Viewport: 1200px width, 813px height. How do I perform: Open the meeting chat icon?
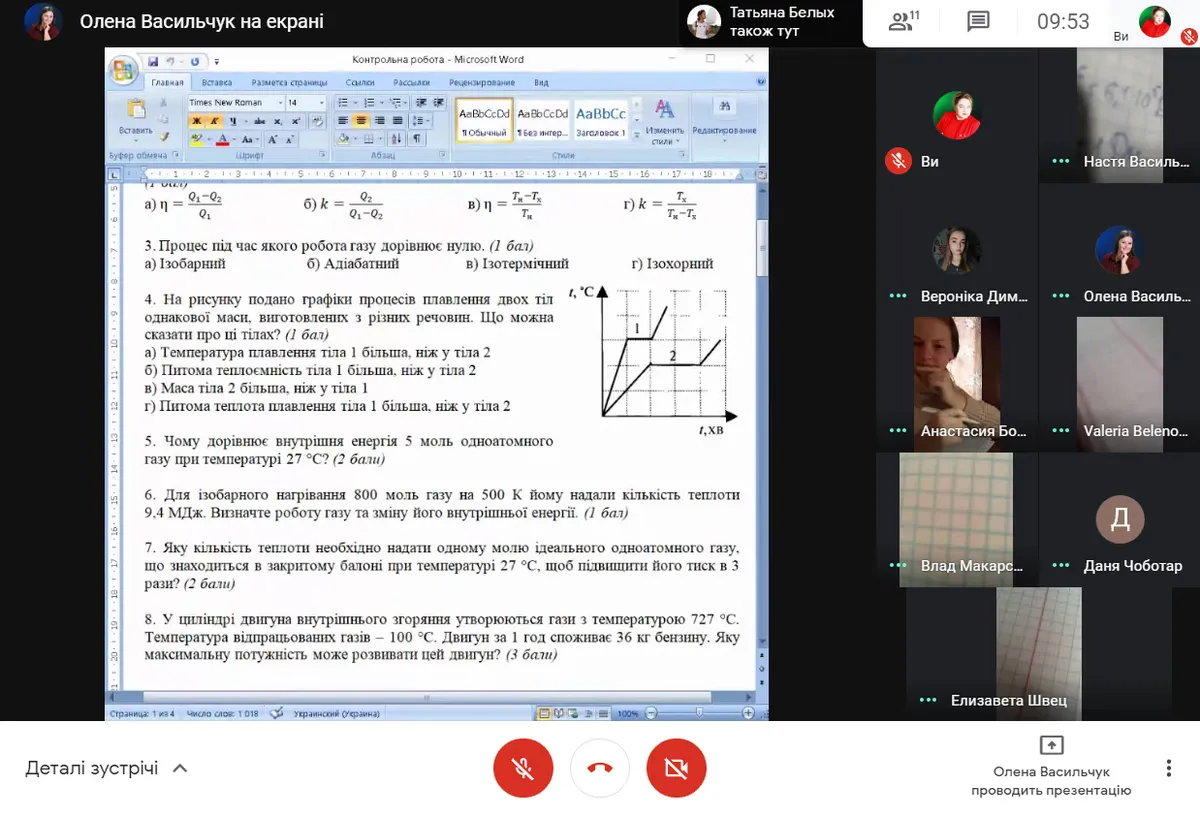click(x=978, y=22)
